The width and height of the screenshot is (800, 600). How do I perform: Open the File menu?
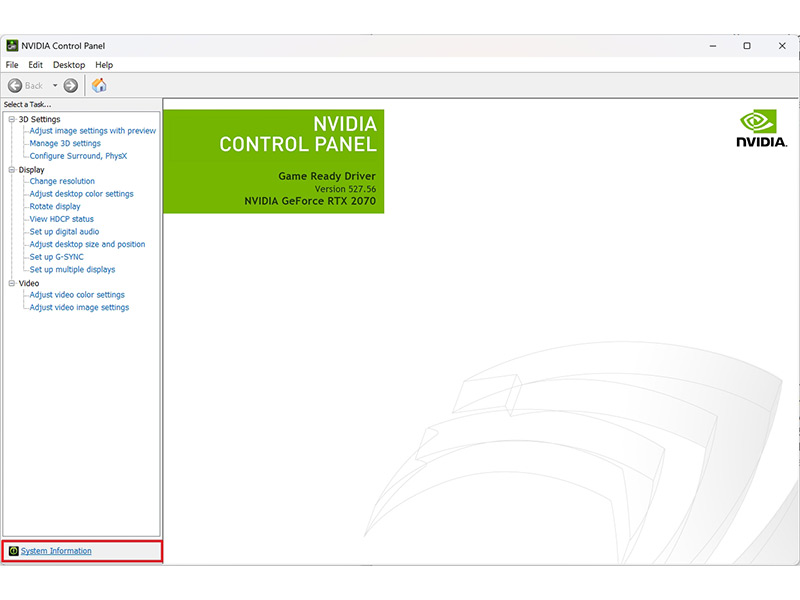point(12,65)
